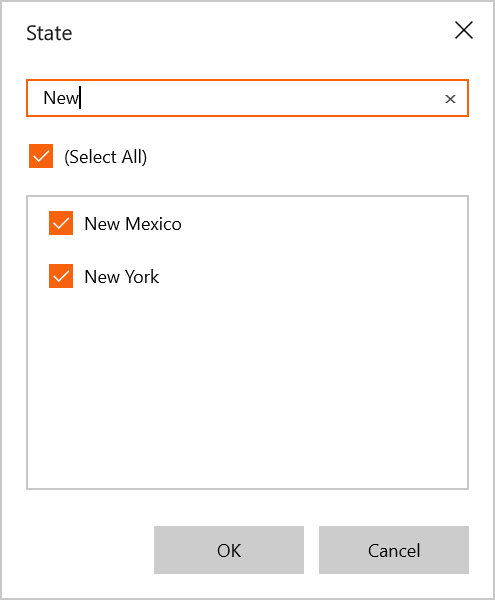The image size is (495, 600).
Task: Click the (Select All) label text
Action: coord(106,157)
